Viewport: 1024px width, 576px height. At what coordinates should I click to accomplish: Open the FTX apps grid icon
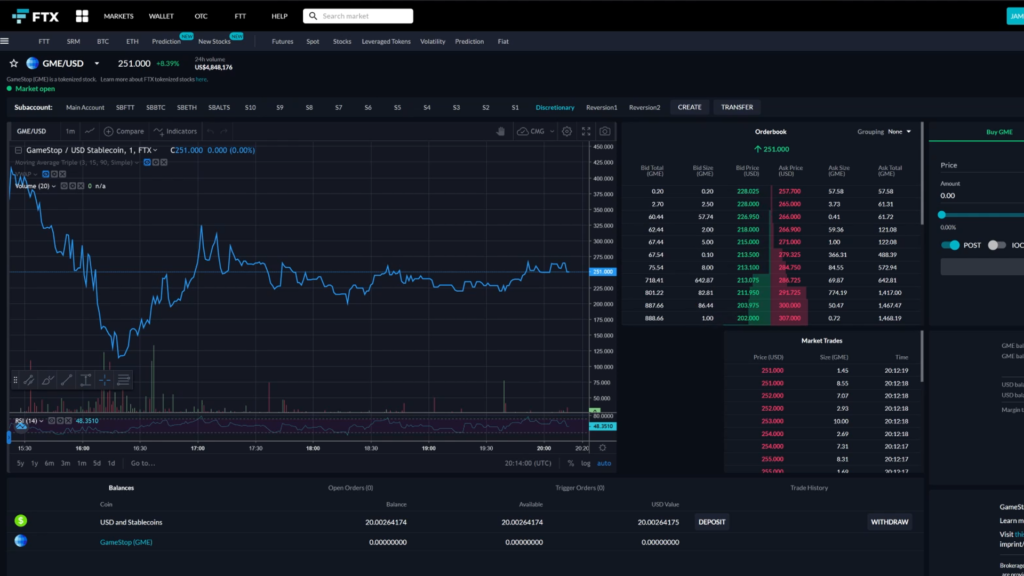click(82, 16)
